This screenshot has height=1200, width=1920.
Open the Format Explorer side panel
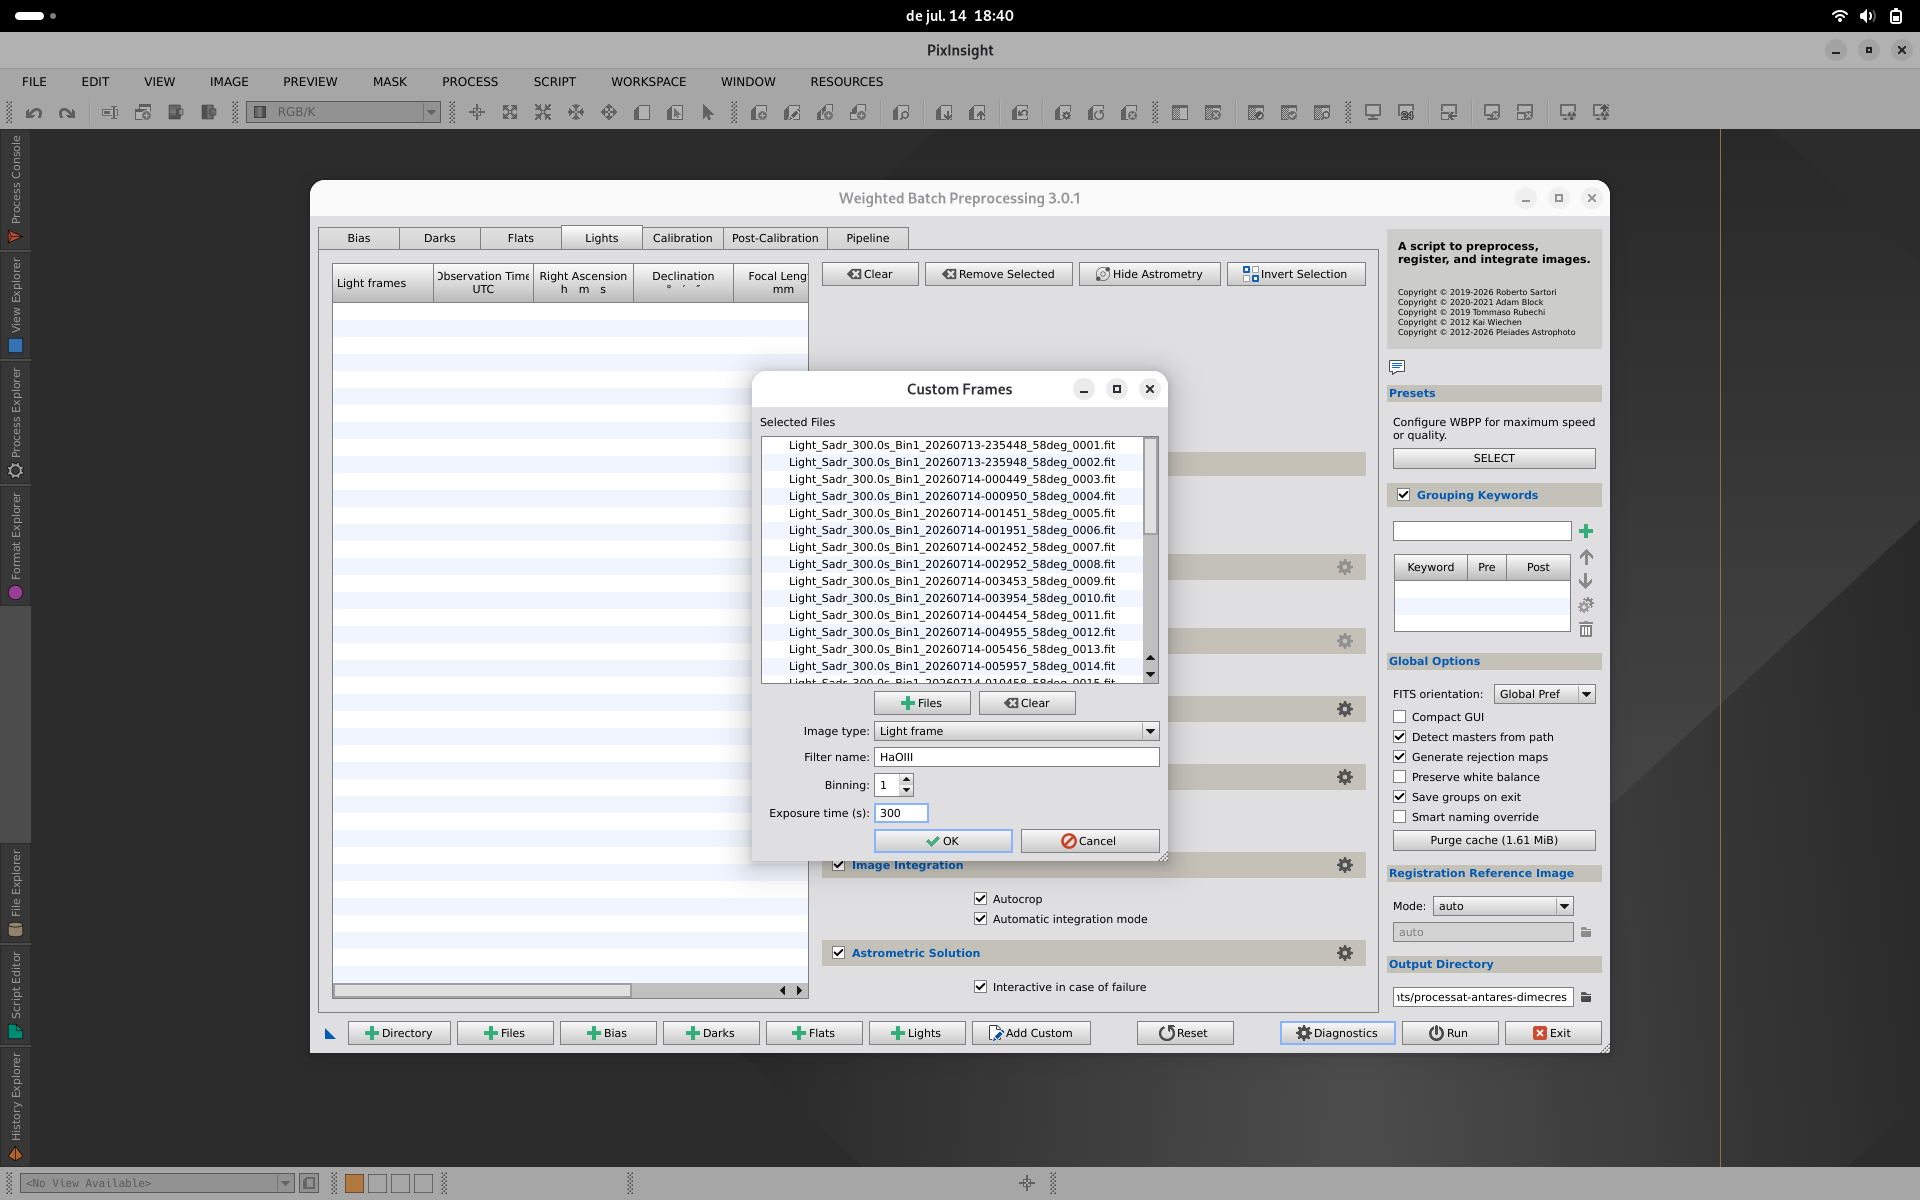click(15, 546)
